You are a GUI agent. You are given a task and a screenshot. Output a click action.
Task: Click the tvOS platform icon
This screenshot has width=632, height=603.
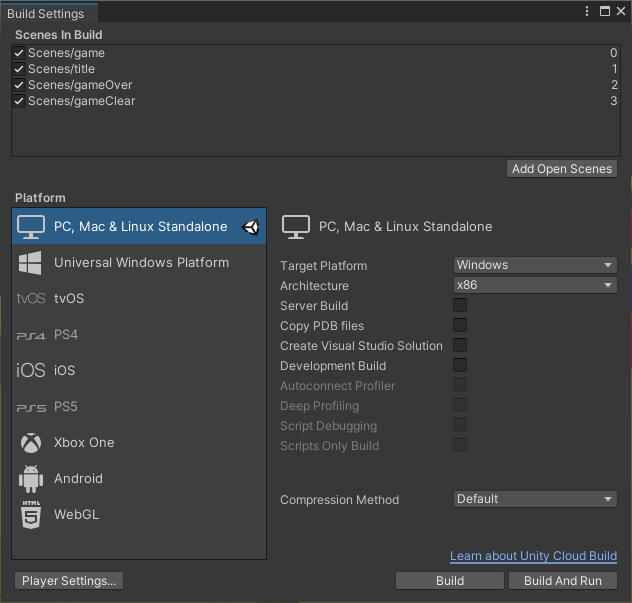(x=31, y=299)
